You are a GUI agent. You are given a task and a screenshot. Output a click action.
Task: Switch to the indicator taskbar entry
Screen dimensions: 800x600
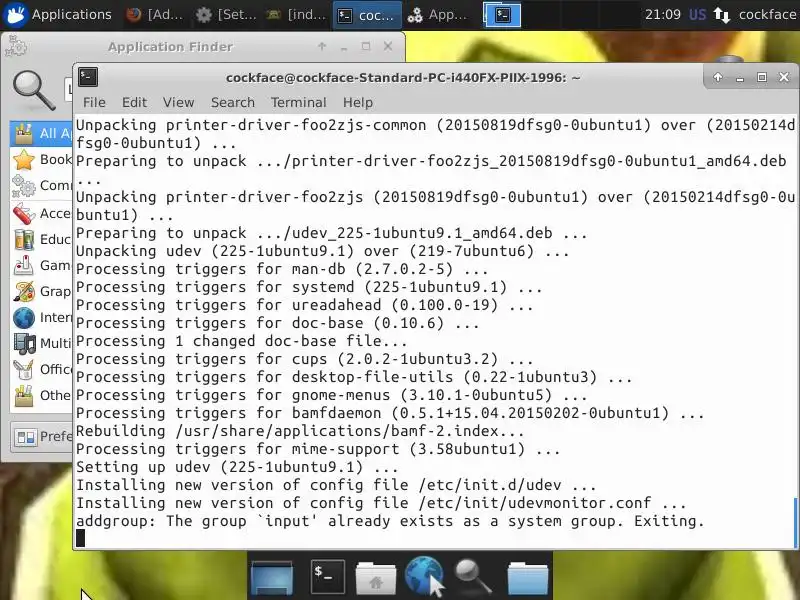click(x=296, y=15)
